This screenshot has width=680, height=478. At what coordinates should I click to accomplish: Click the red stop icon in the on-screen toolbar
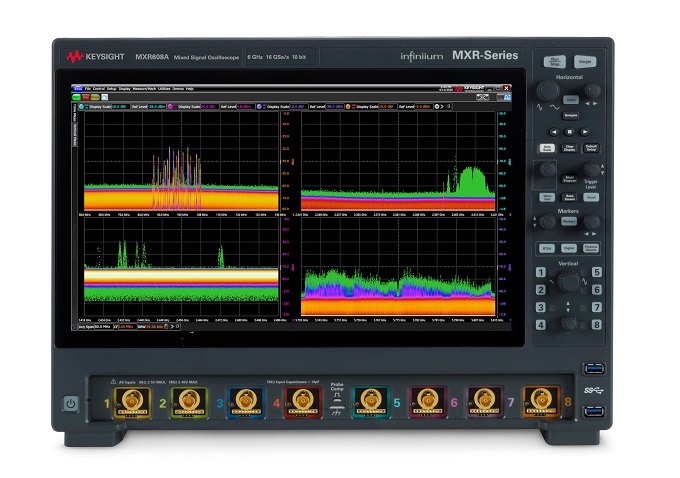coord(84,96)
